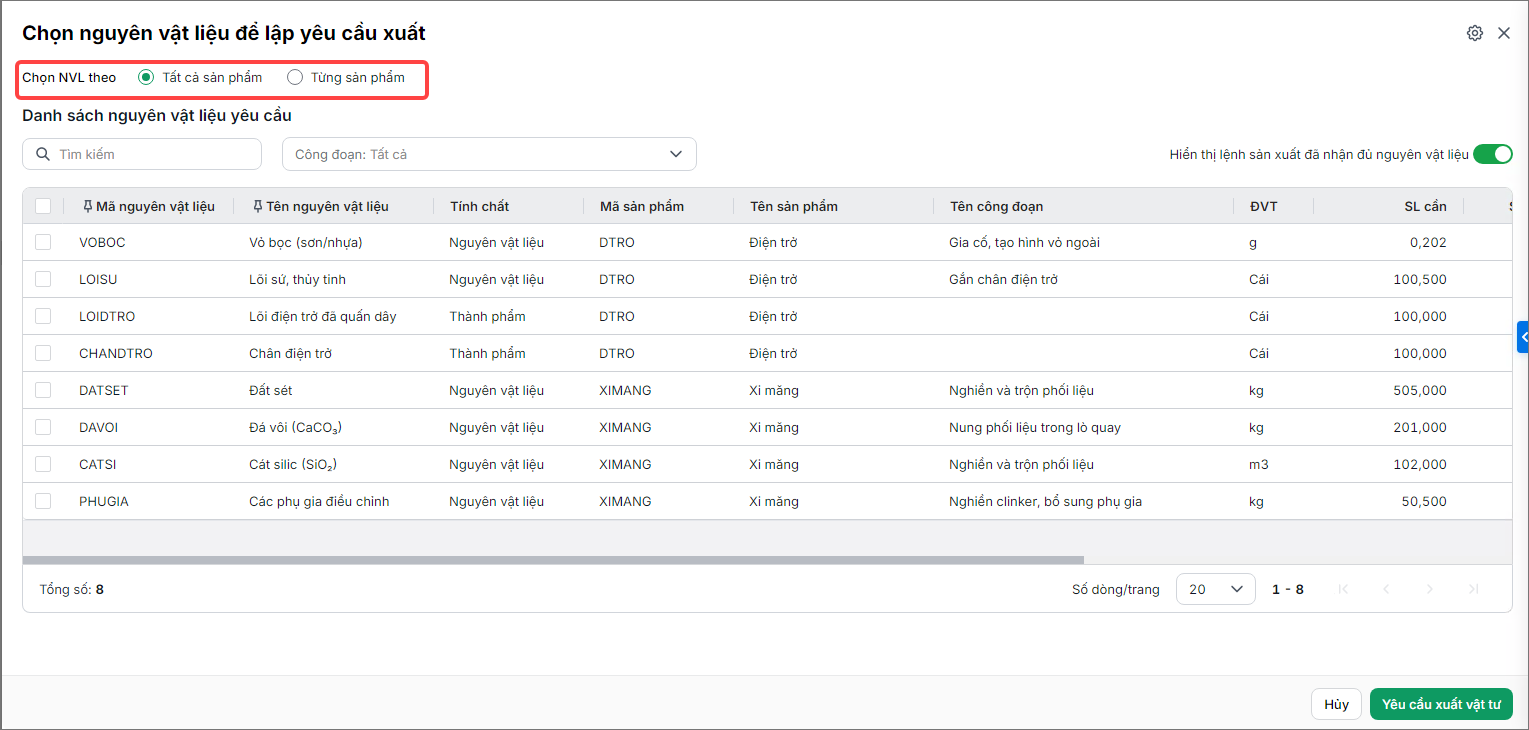Image resolution: width=1529 pixels, height=730 pixels.
Task: Click pin icon on Tên nguyên vật liệu column
Action: [258, 206]
